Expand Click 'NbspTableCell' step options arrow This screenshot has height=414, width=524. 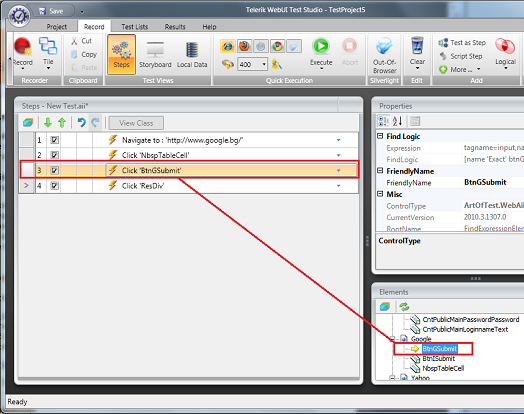coord(339,155)
